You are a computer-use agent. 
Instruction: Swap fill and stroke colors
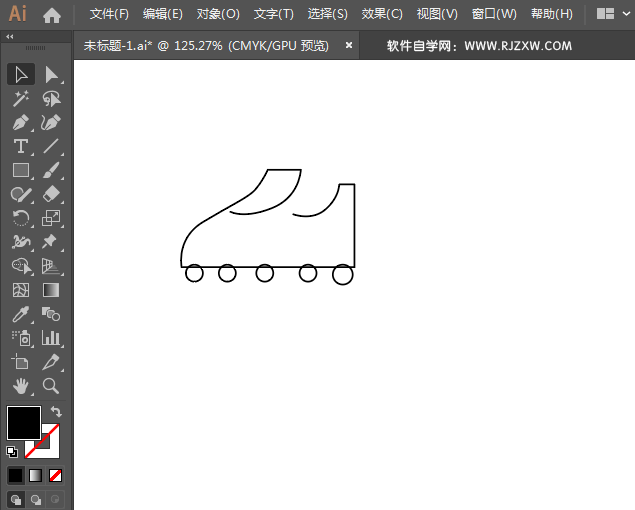[56, 412]
